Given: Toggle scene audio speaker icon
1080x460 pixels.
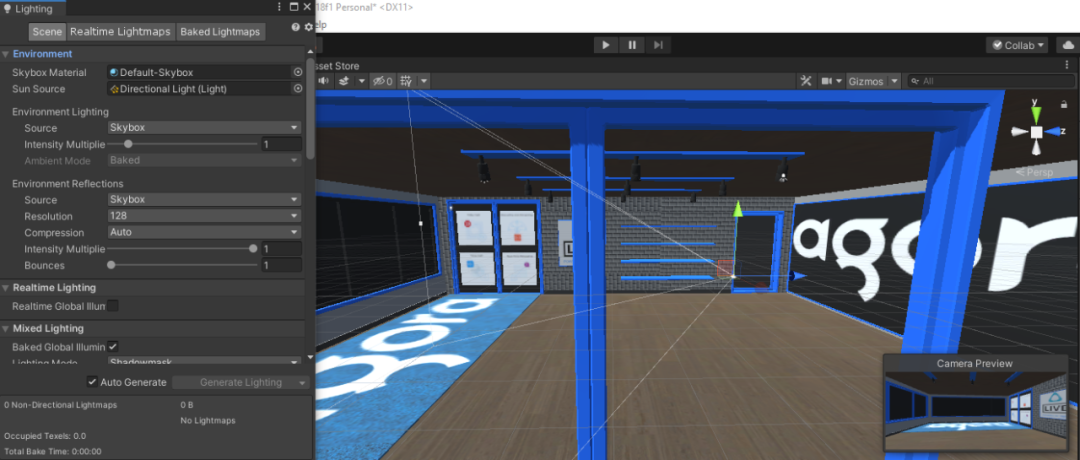Looking at the screenshot, I should click(322, 81).
